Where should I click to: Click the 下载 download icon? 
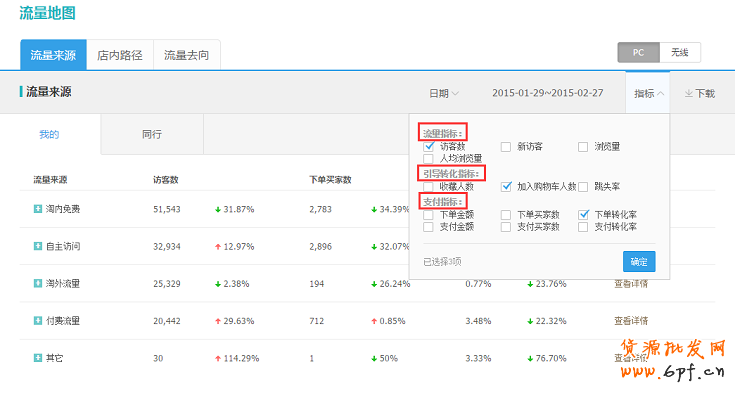(x=689, y=93)
